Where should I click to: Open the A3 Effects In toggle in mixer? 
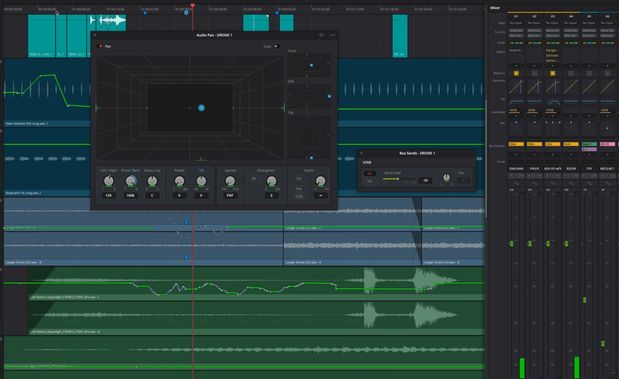click(553, 73)
